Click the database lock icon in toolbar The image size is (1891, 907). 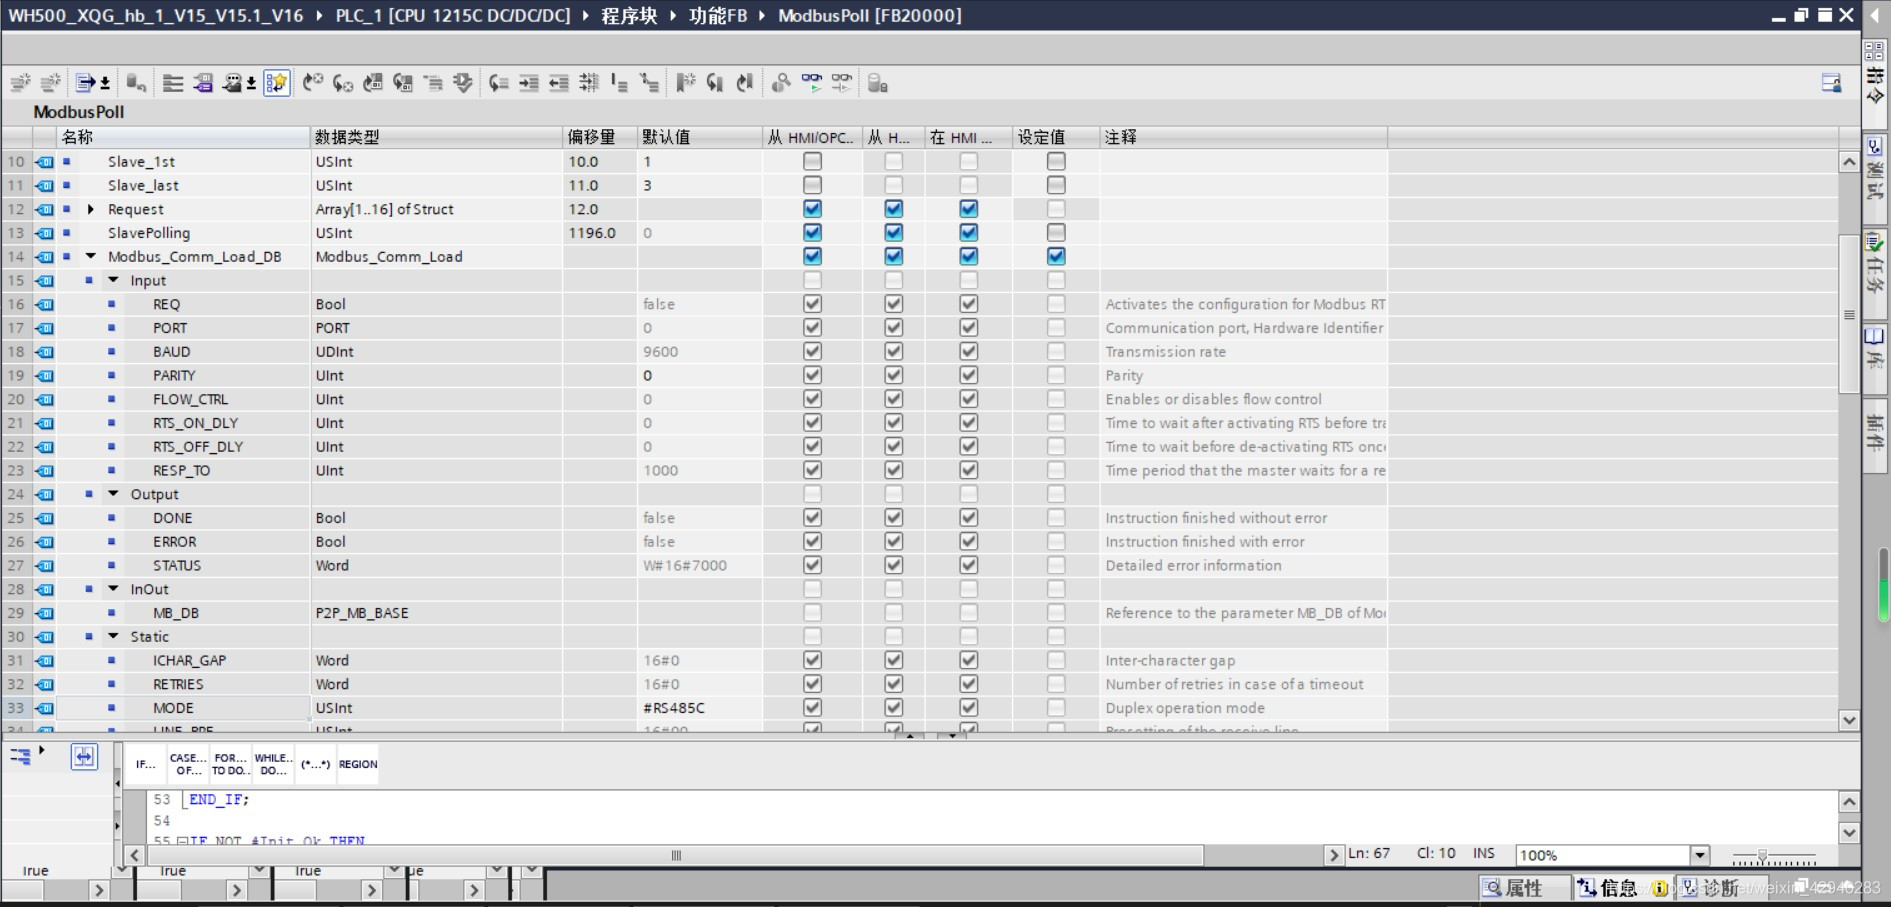click(x=878, y=83)
